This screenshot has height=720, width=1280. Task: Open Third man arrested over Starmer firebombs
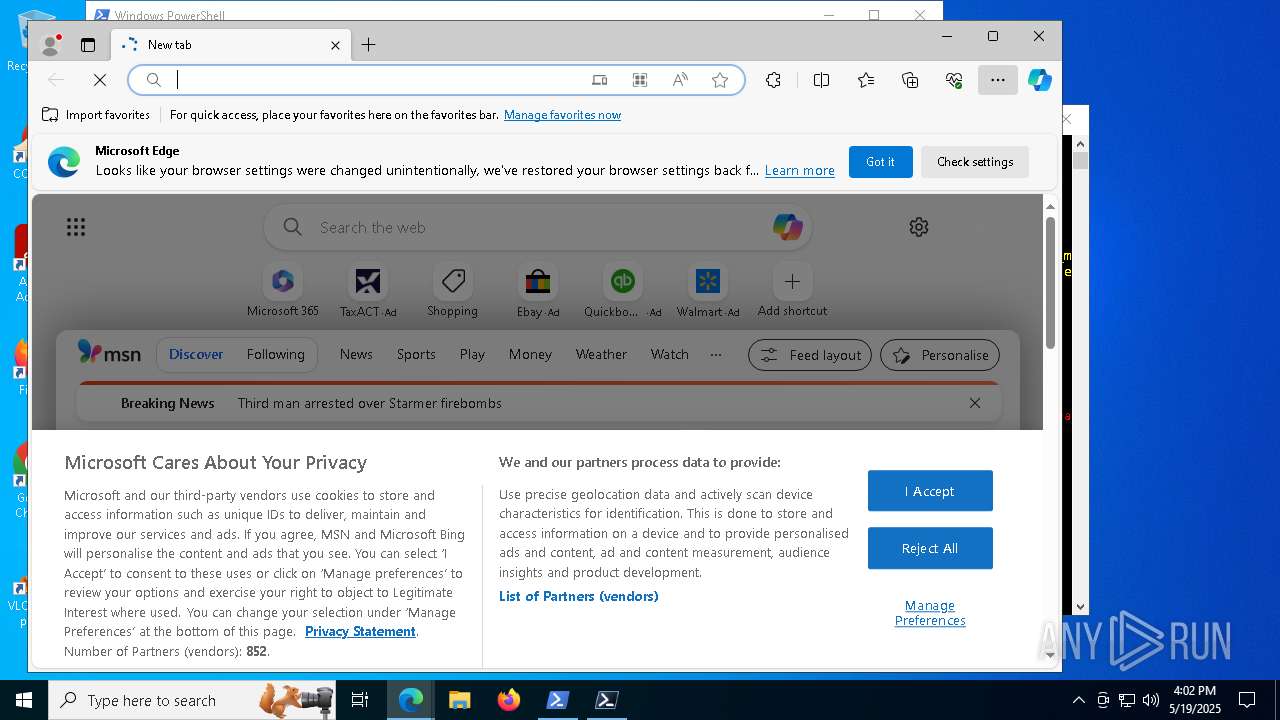(370, 404)
